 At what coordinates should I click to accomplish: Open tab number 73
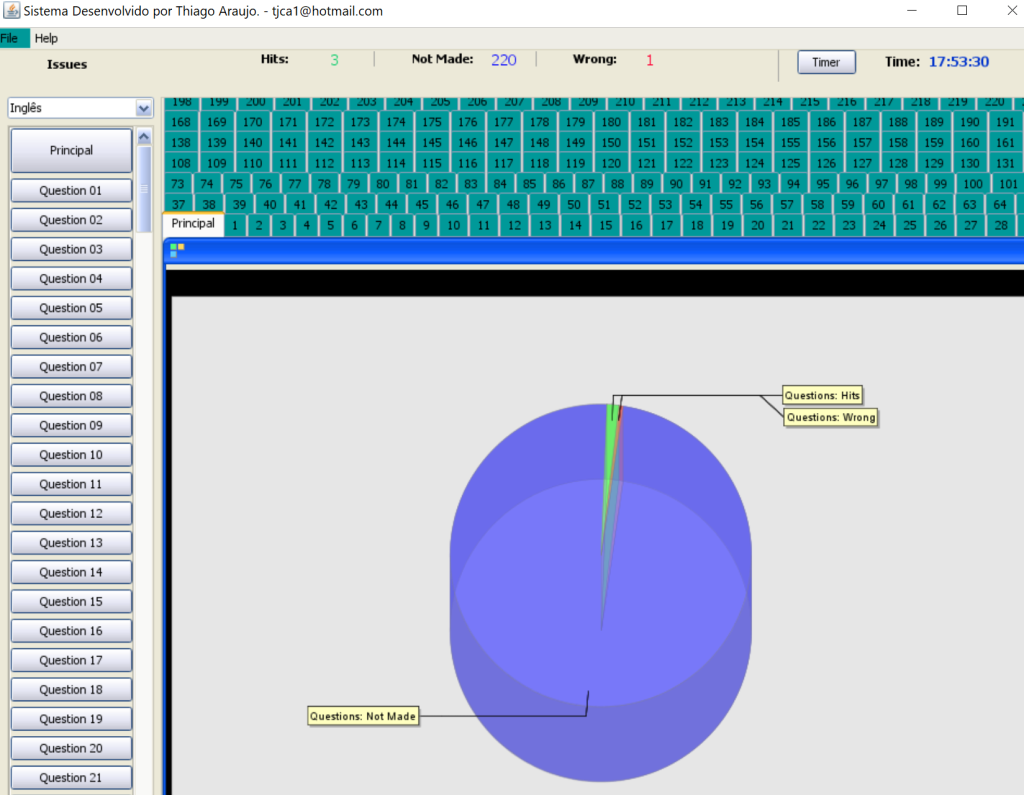[x=178, y=184]
